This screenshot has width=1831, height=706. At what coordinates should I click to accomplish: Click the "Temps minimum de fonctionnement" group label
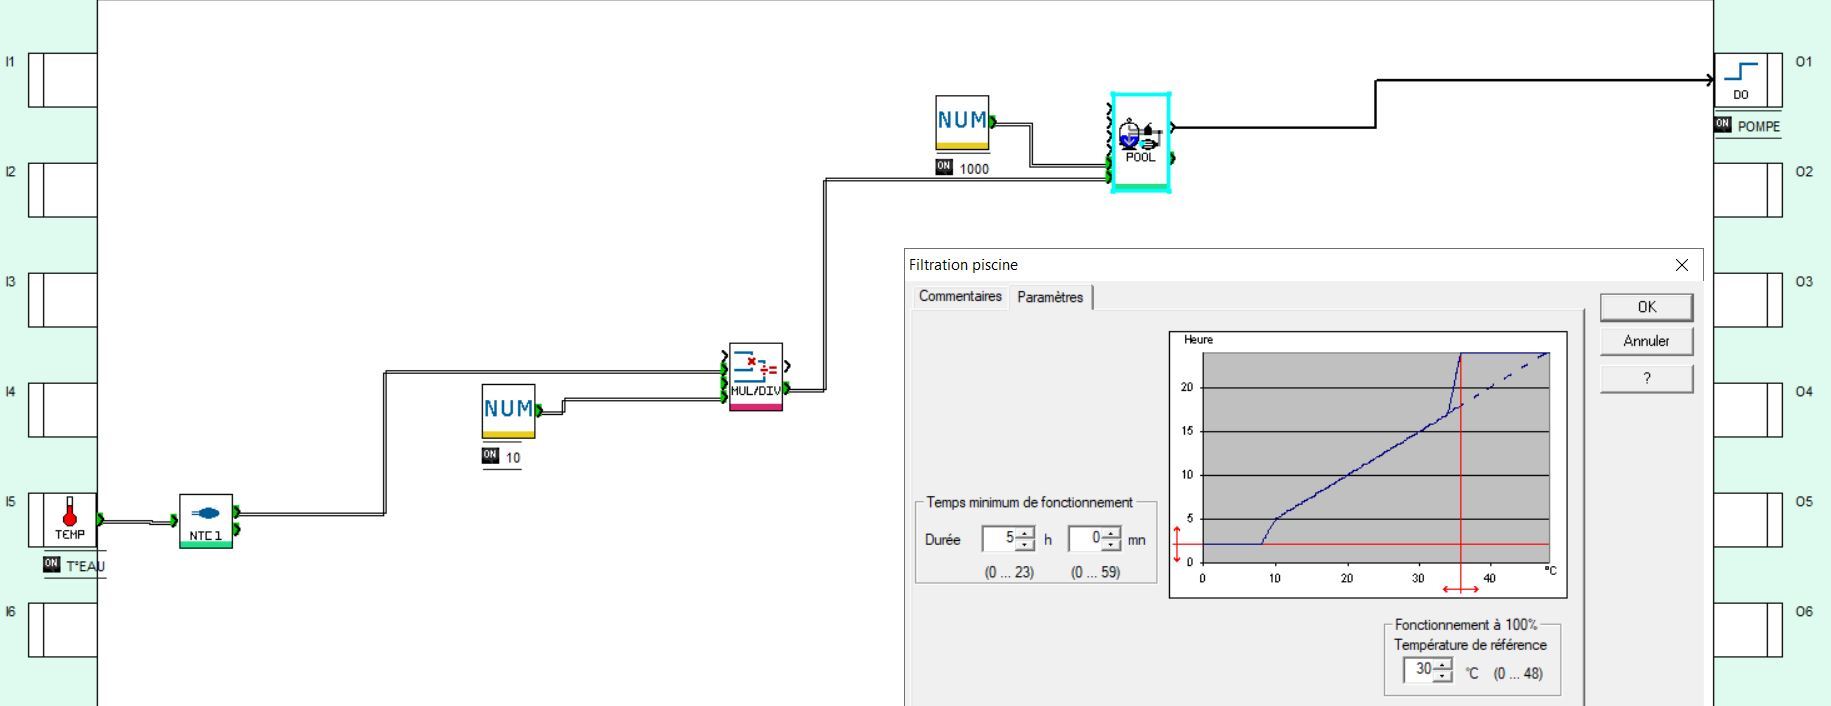coord(1029,502)
